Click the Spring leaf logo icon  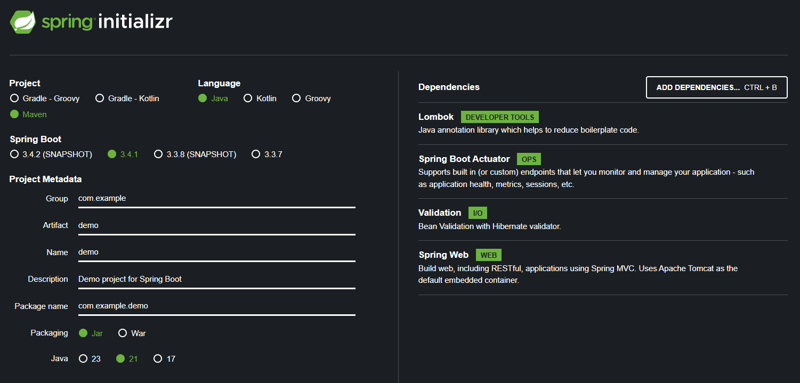tap(23, 22)
